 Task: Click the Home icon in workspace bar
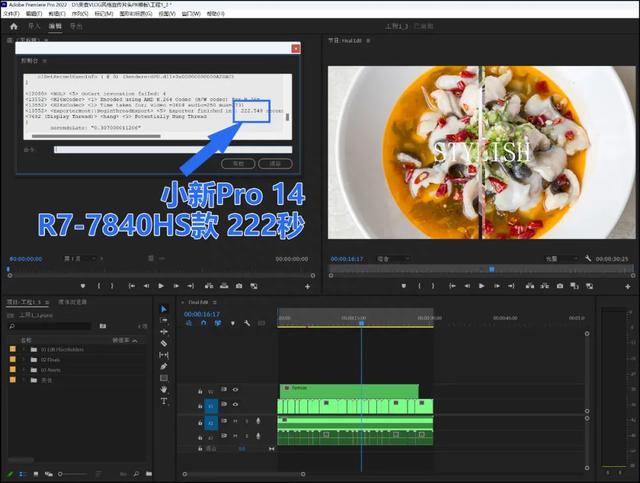pos(14,27)
